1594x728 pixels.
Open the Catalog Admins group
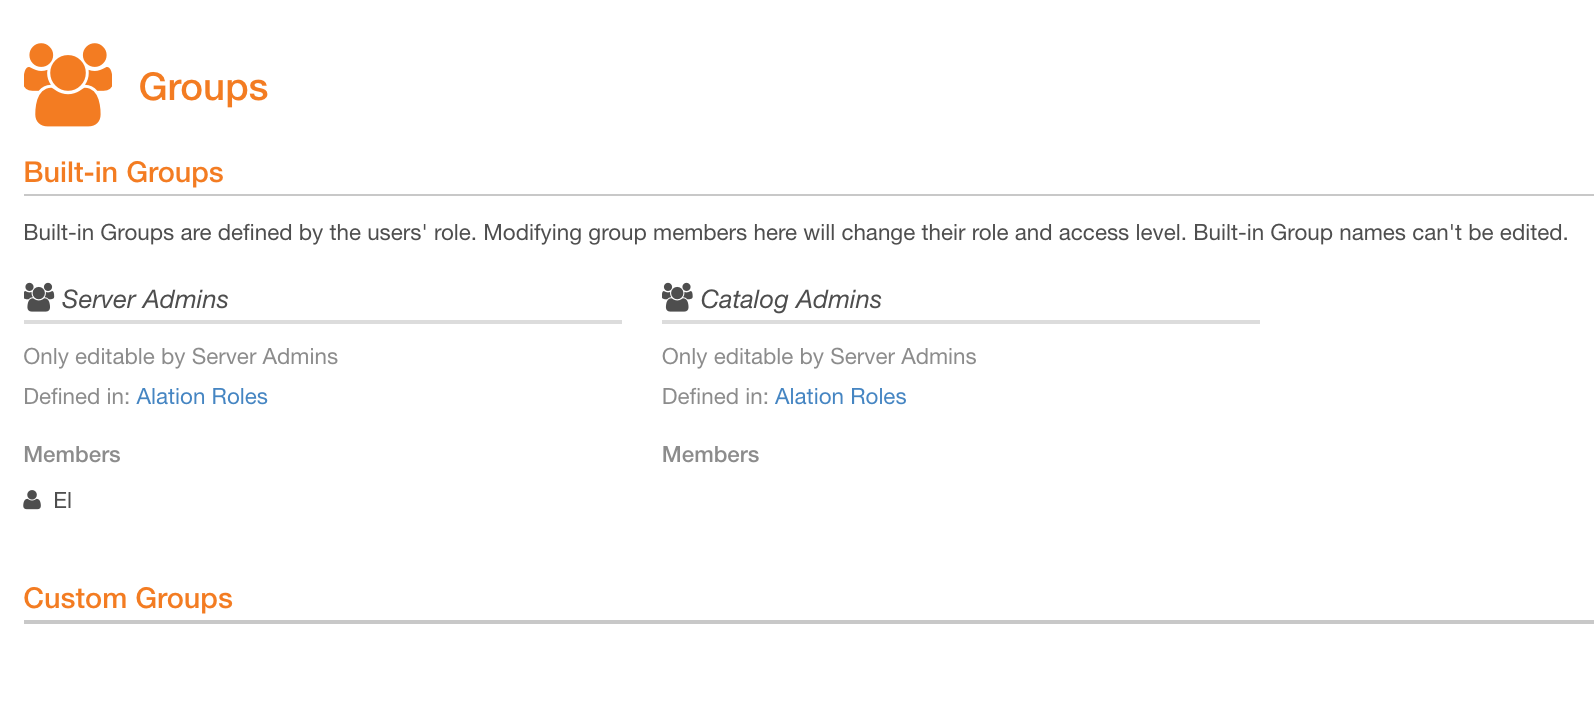tap(791, 299)
